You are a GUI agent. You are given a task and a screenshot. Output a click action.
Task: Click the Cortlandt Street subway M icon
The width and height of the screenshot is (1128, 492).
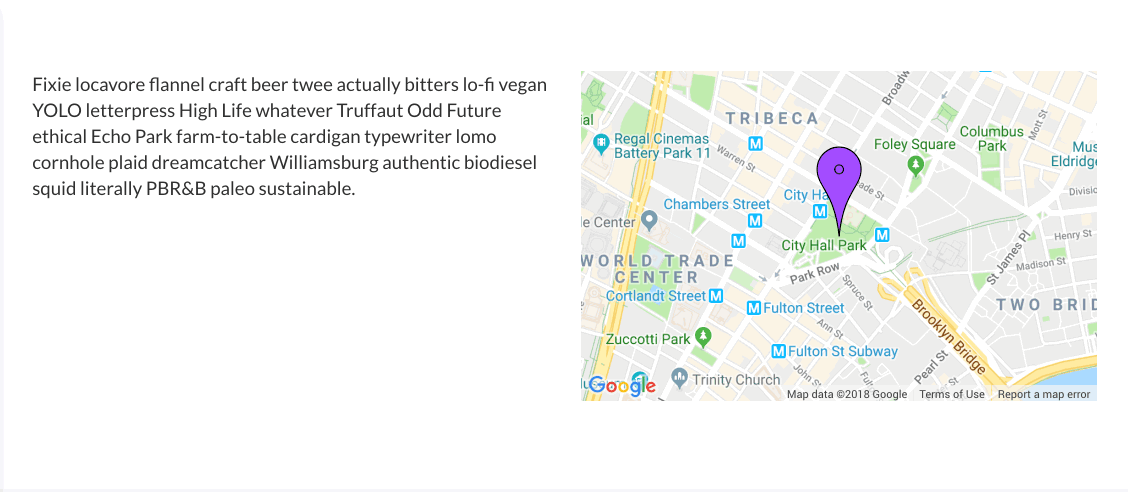(x=716, y=295)
